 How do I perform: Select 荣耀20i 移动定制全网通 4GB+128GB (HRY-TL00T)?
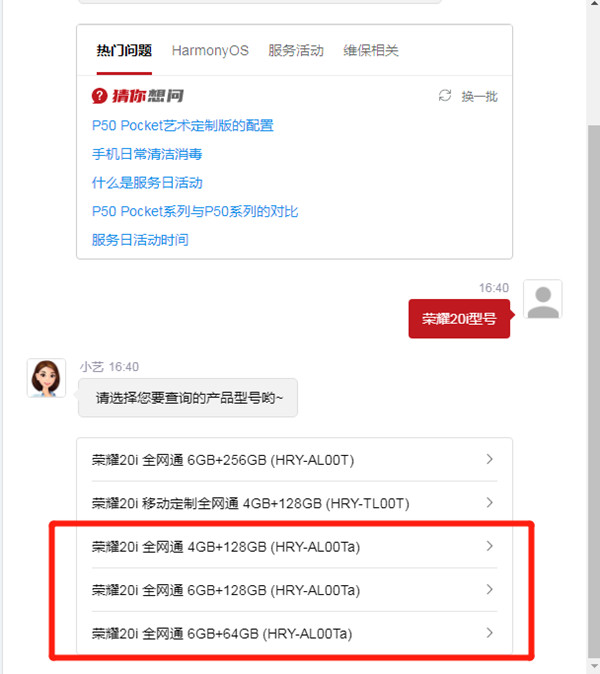[x=294, y=503]
